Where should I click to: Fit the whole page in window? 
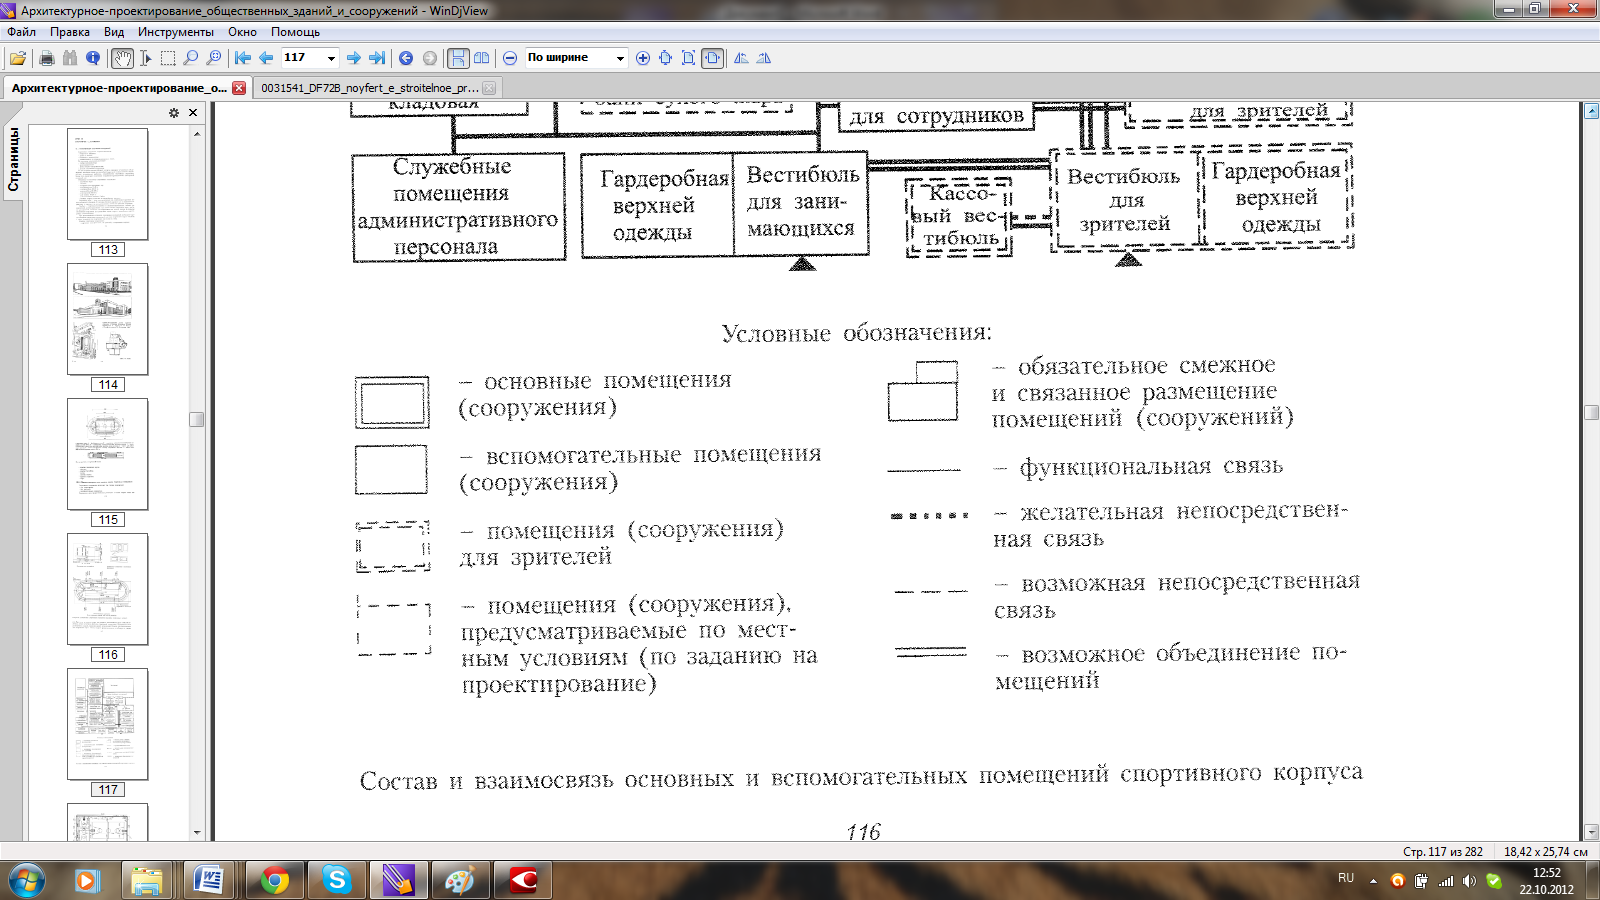click(x=689, y=58)
